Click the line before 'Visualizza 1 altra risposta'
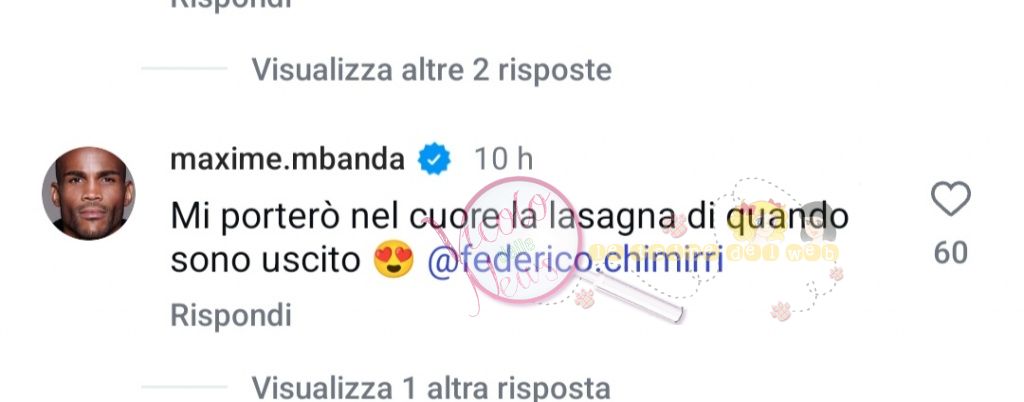The image size is (1024, 402). tap(184, 388)
